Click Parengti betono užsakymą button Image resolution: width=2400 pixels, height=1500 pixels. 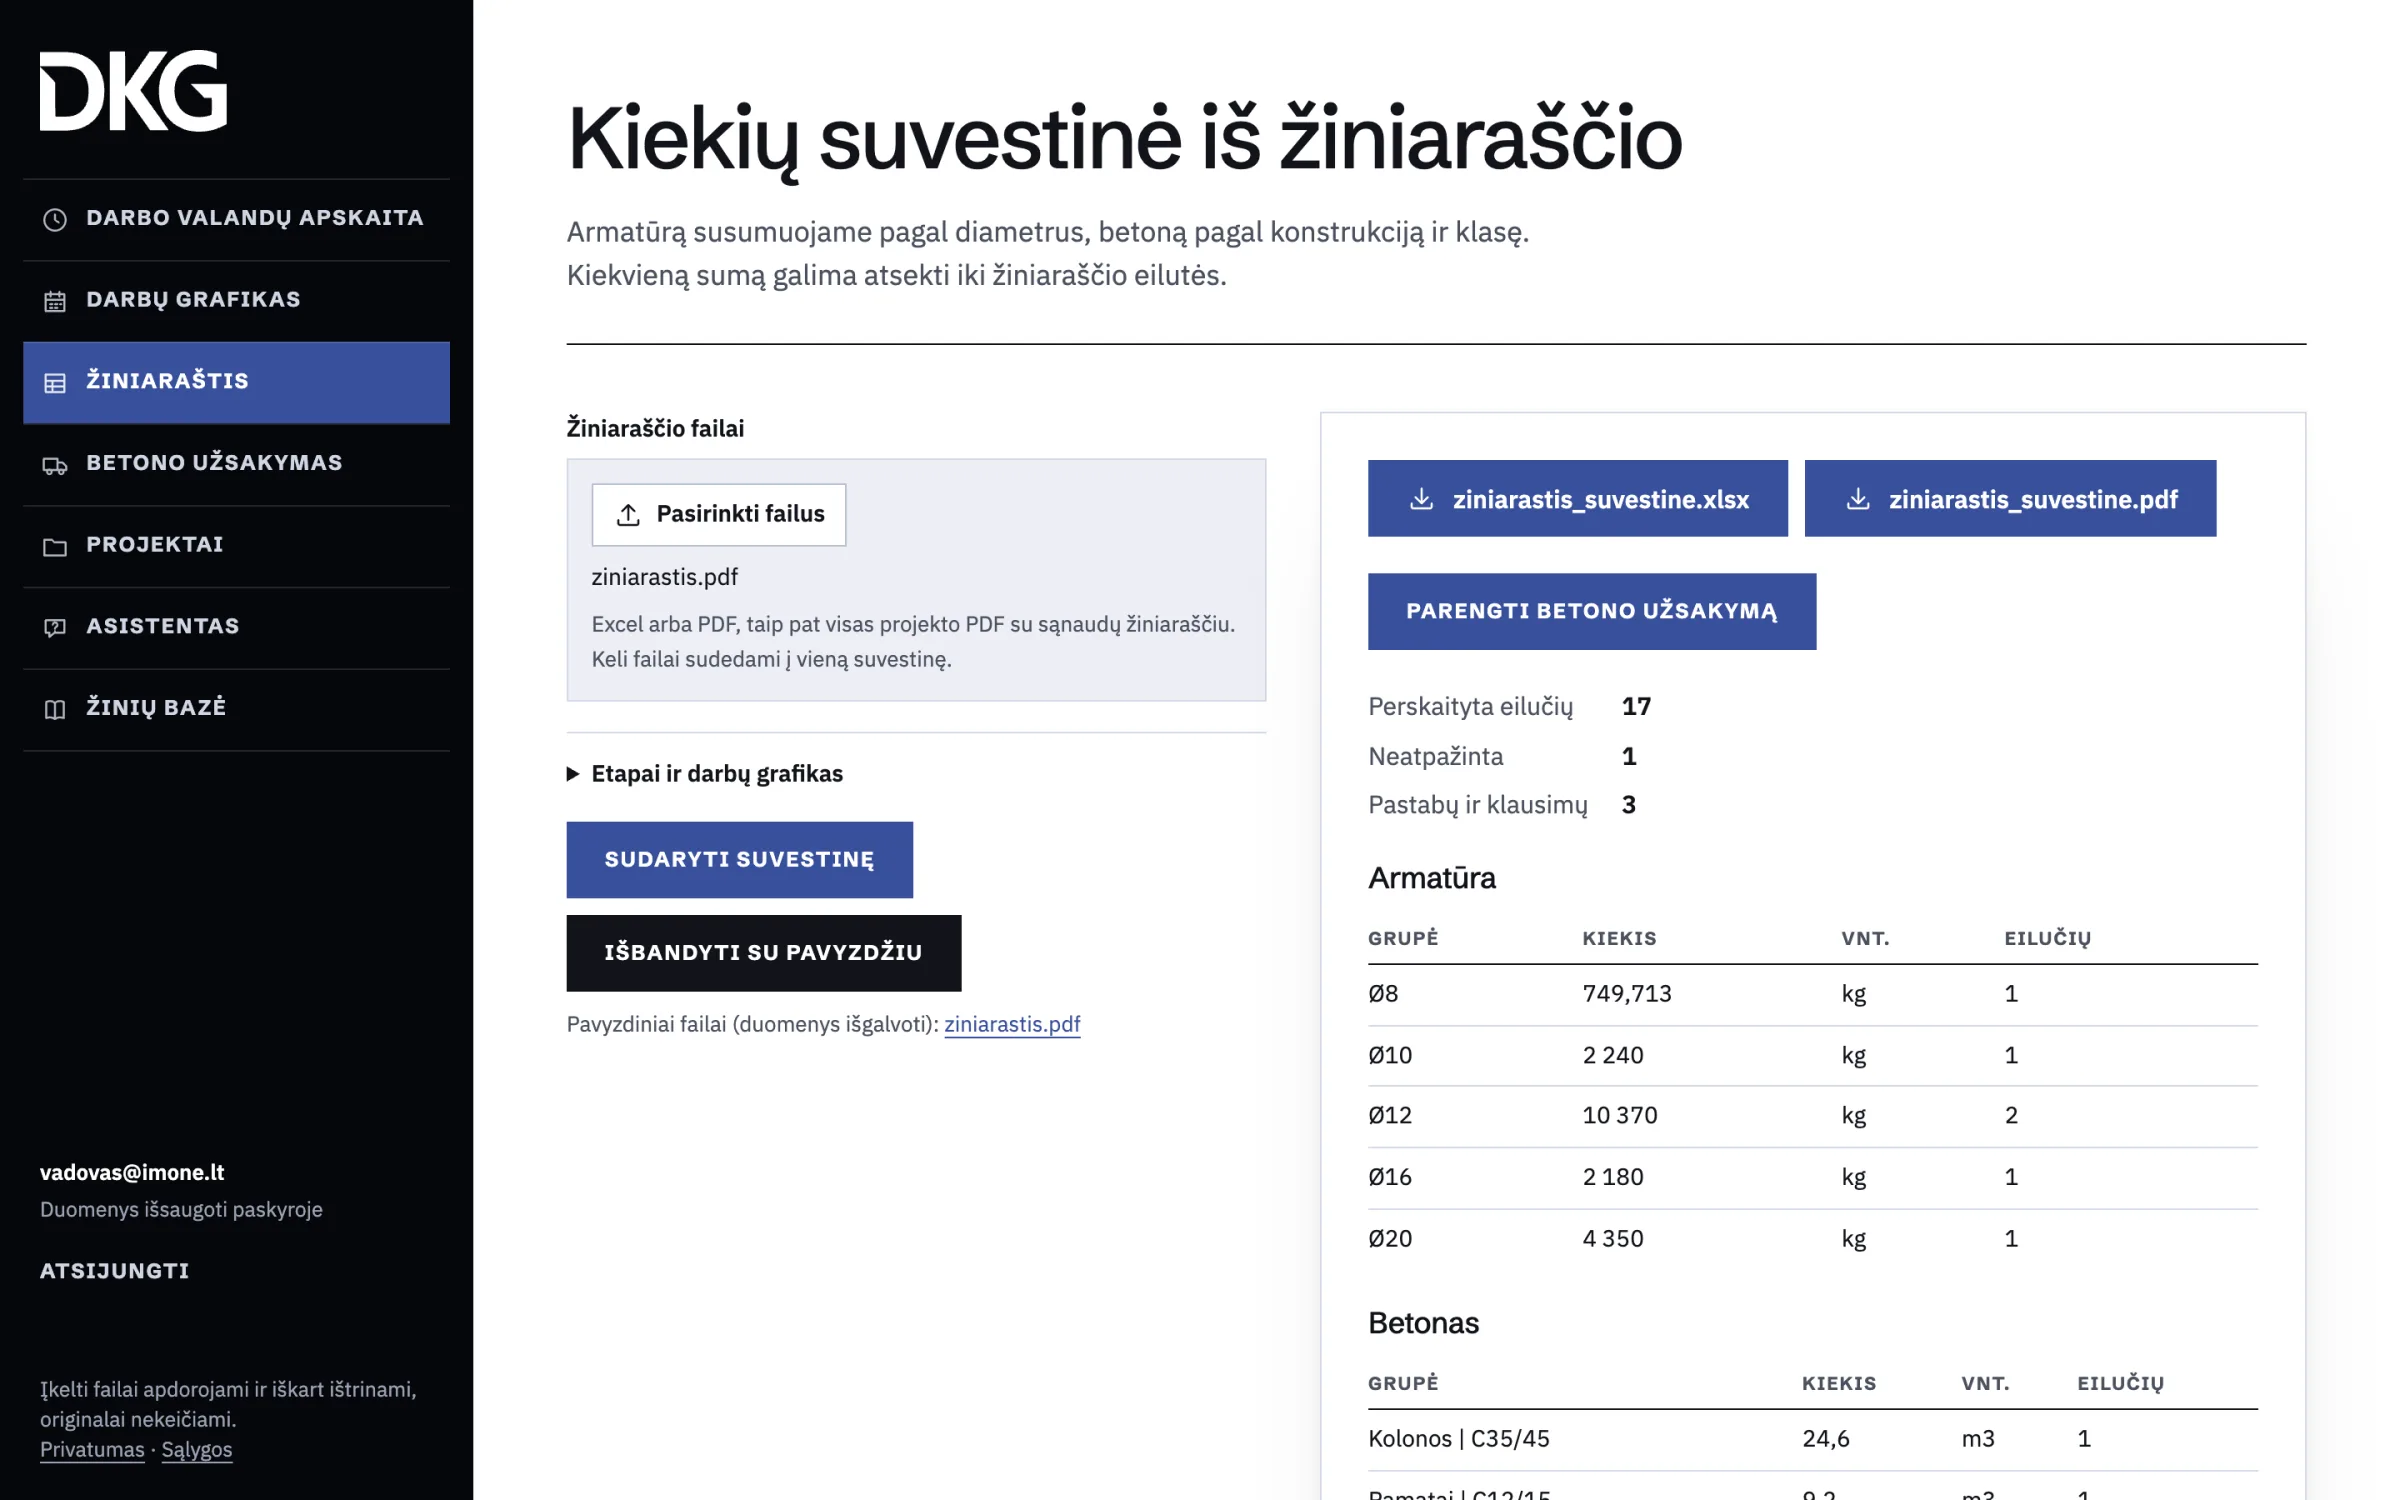[x=1591, y=611]
